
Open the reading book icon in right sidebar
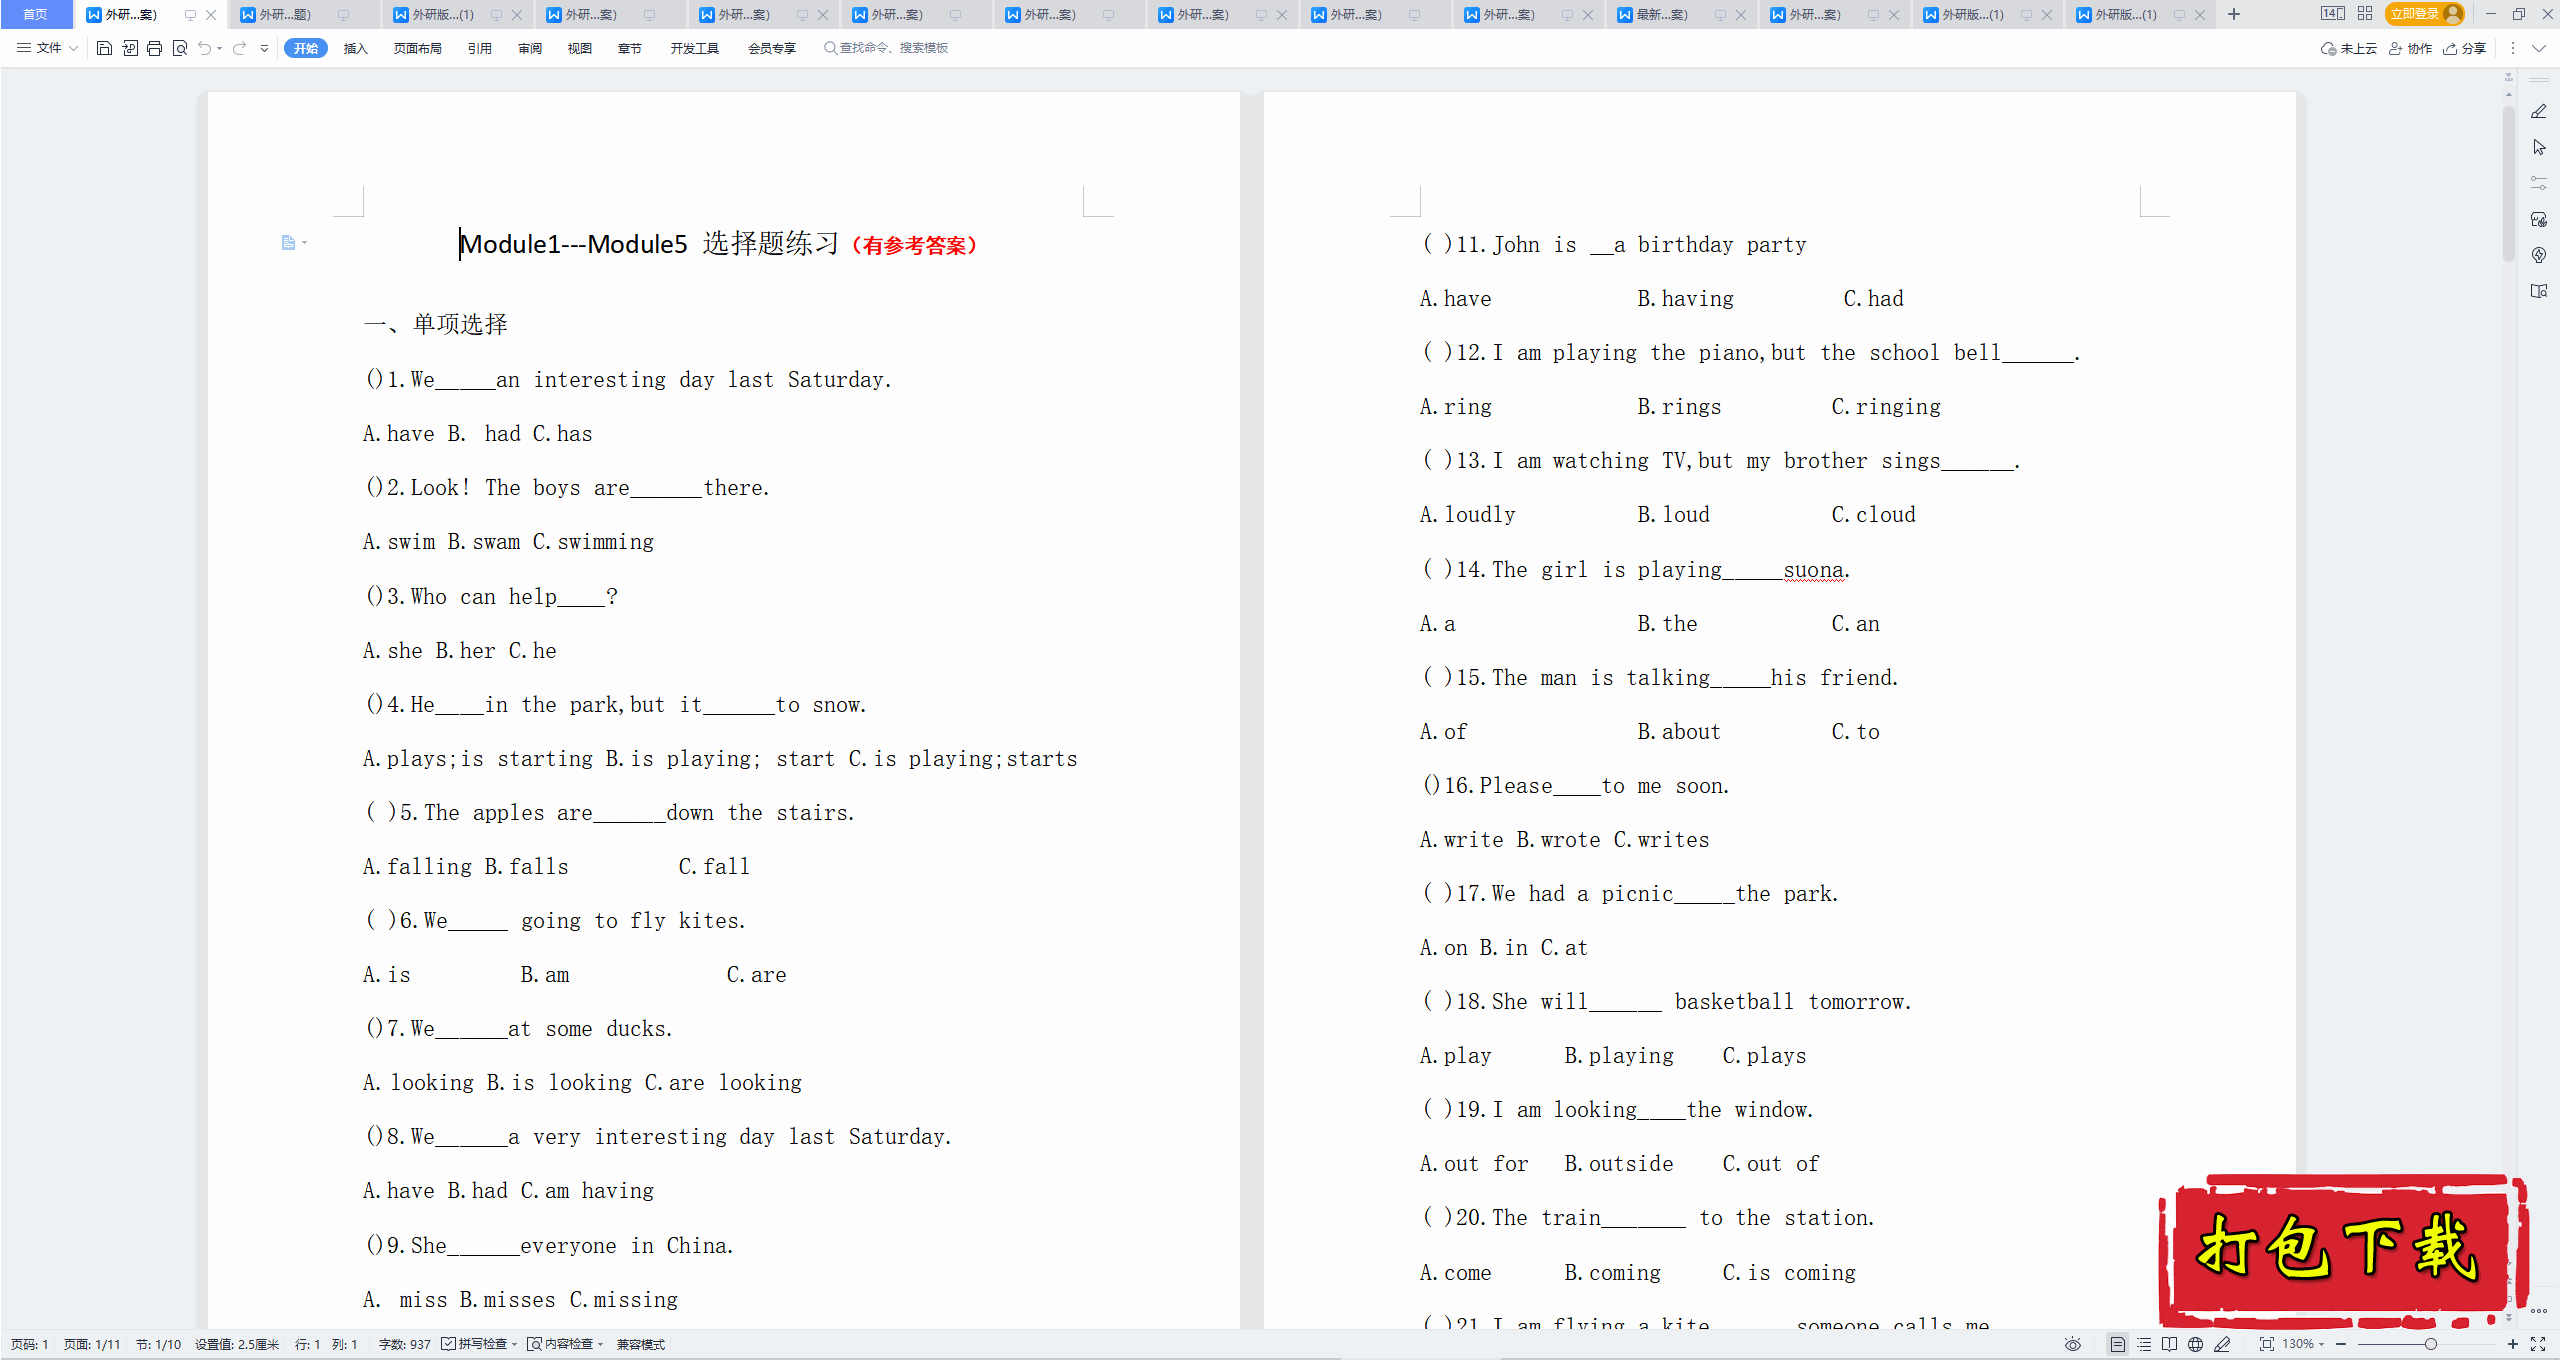tap(2538, 291)
